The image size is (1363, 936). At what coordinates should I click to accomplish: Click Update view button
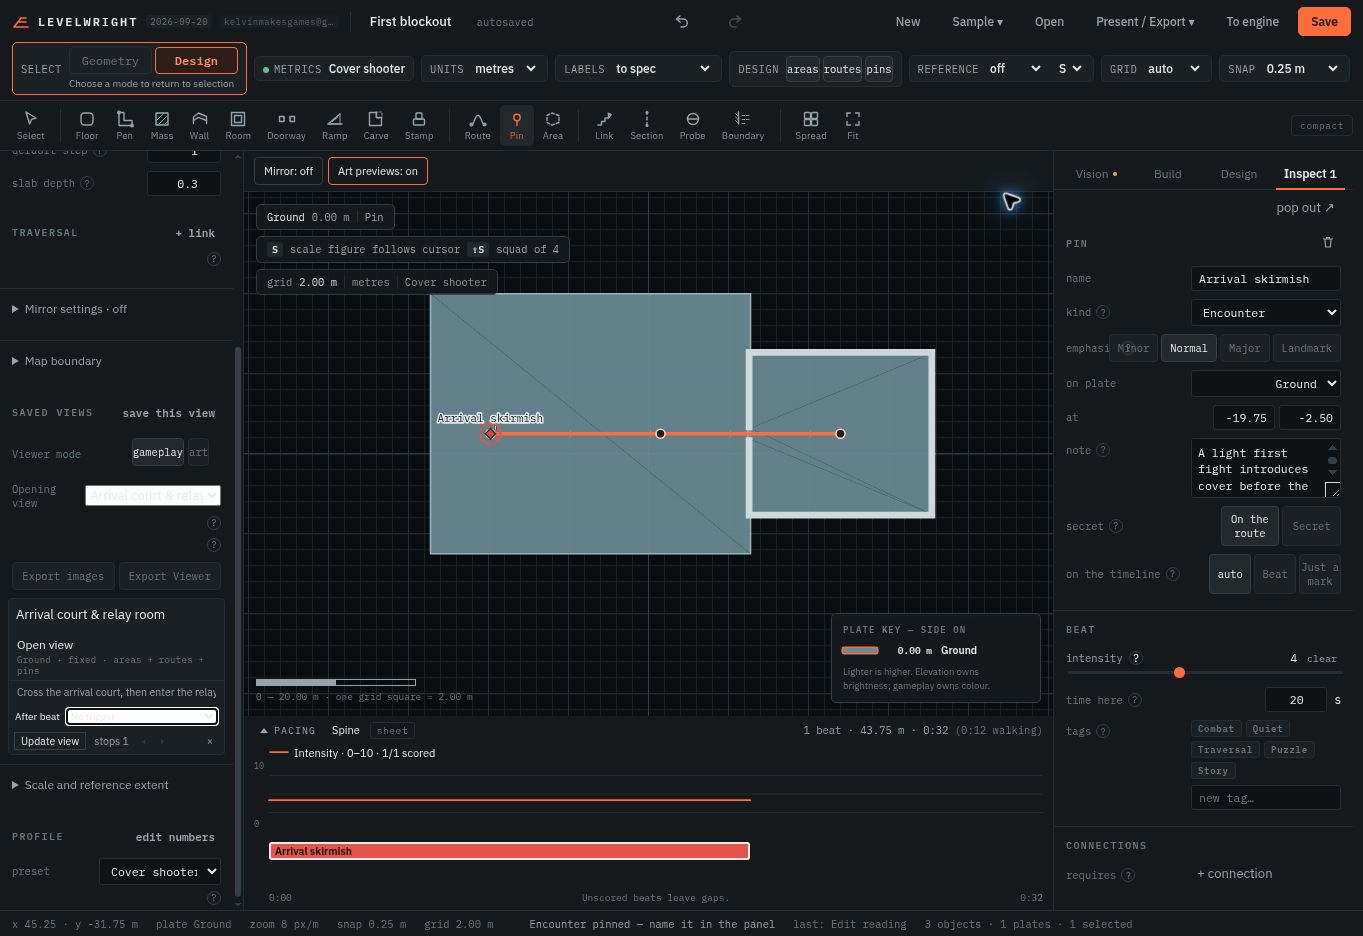tap(50, 741)
